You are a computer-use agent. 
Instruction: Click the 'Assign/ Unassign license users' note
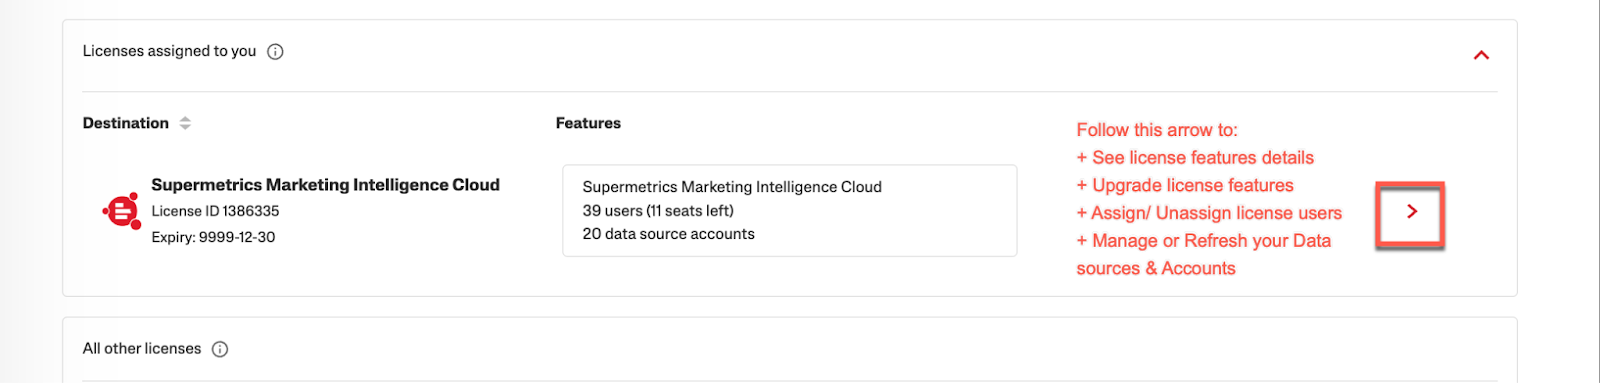(1209, 213)
